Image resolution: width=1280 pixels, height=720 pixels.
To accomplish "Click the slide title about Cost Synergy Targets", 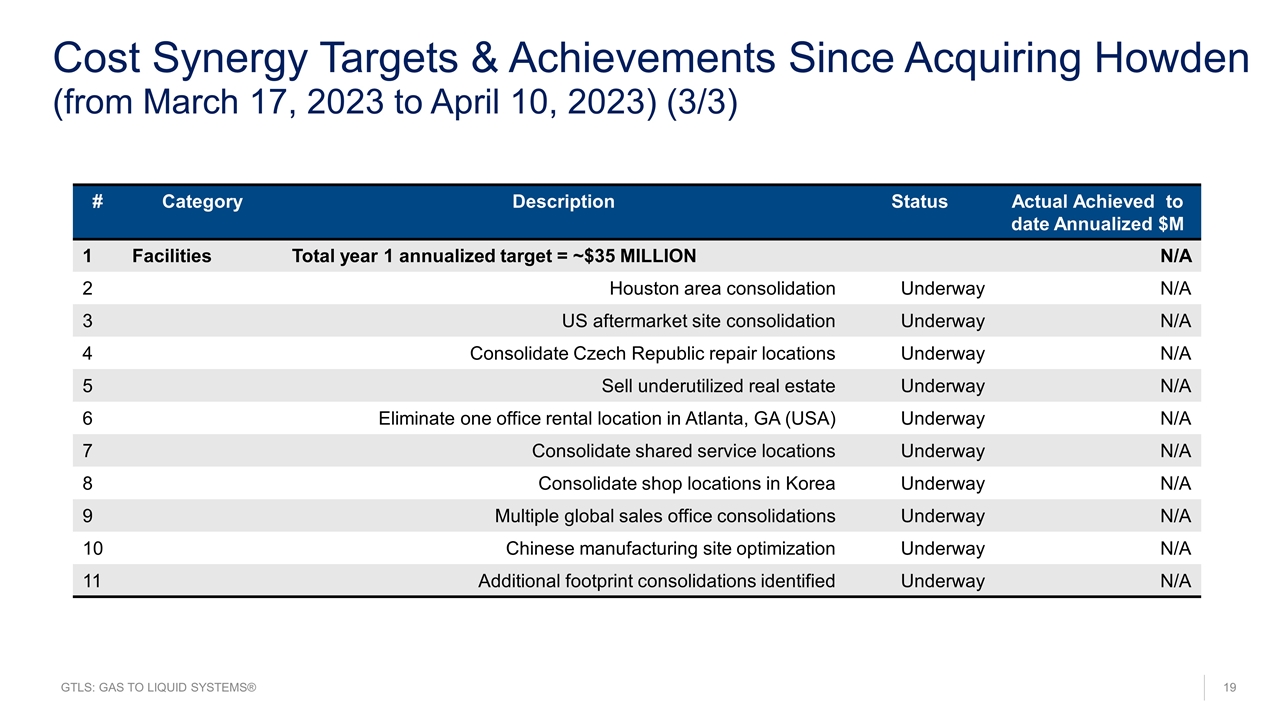I will pos(651,59).
